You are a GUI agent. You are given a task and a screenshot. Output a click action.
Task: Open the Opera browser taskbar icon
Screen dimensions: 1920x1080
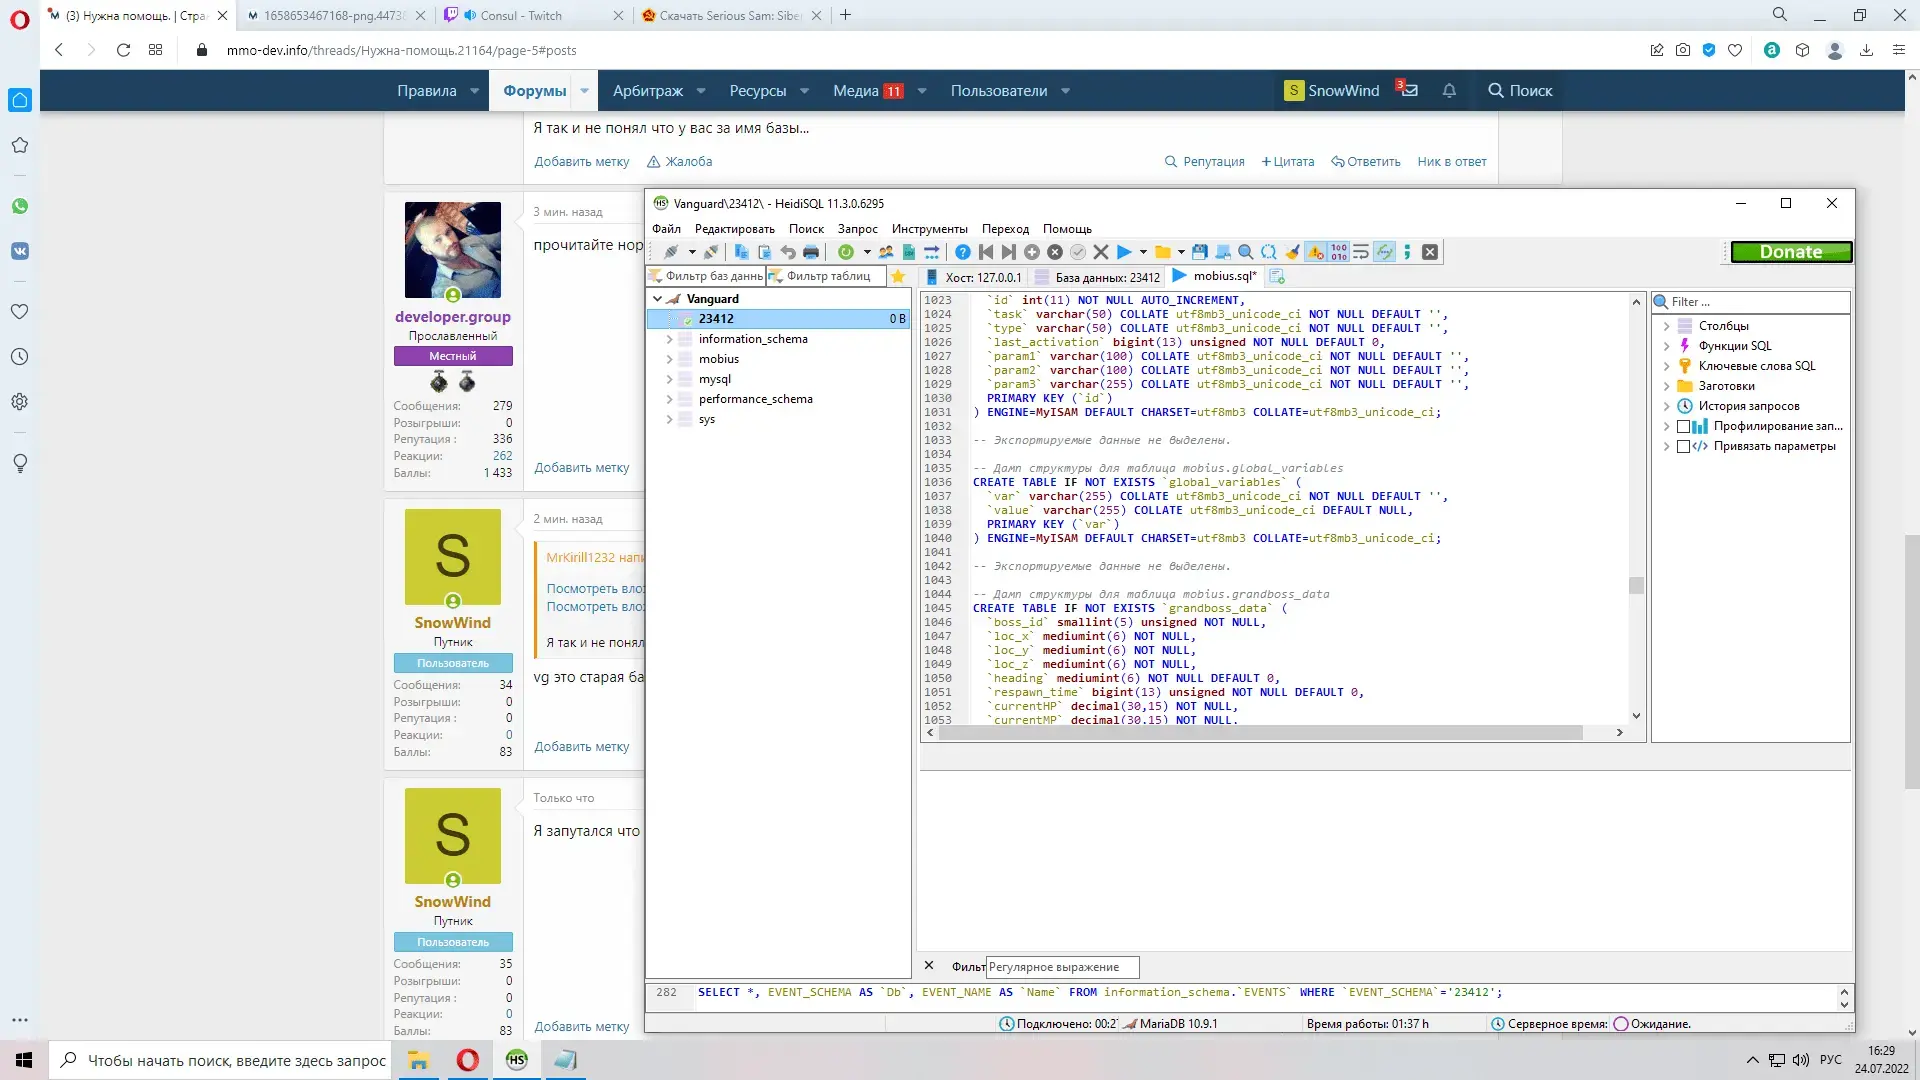tap(467, 1060)
